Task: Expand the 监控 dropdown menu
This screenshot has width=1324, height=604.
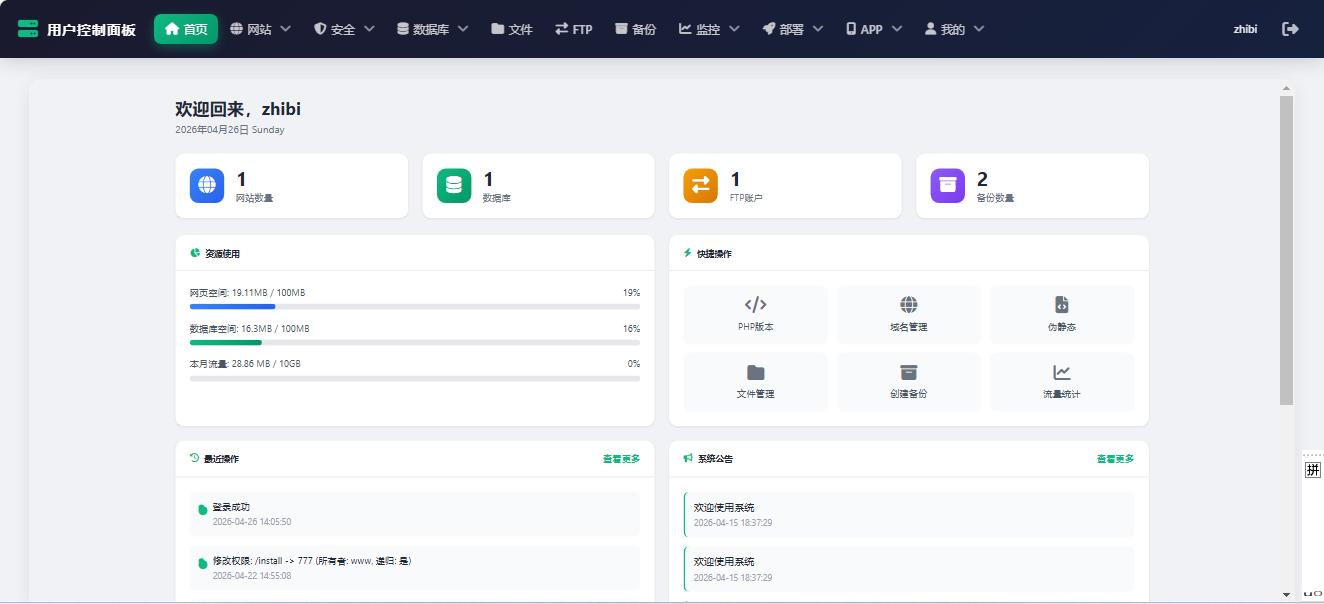Action: point(709,29)
